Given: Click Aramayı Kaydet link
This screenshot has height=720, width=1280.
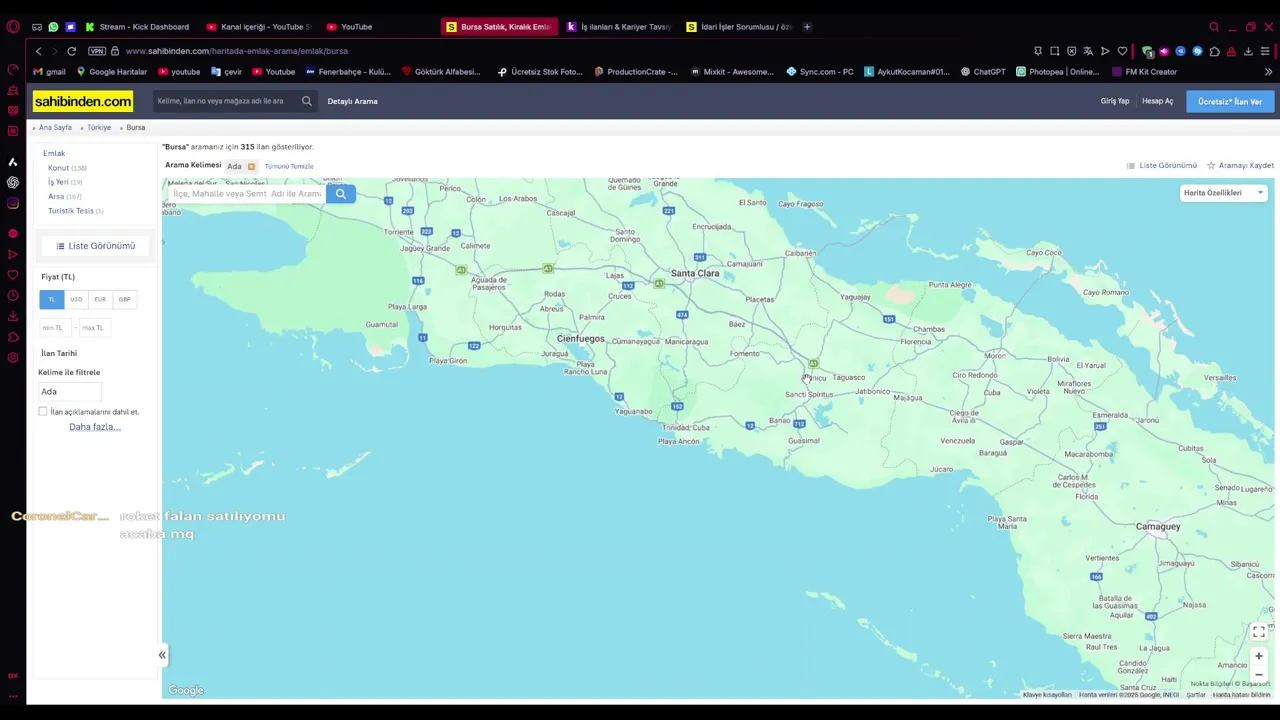Looking at the screenshot, I should 1240,166.
